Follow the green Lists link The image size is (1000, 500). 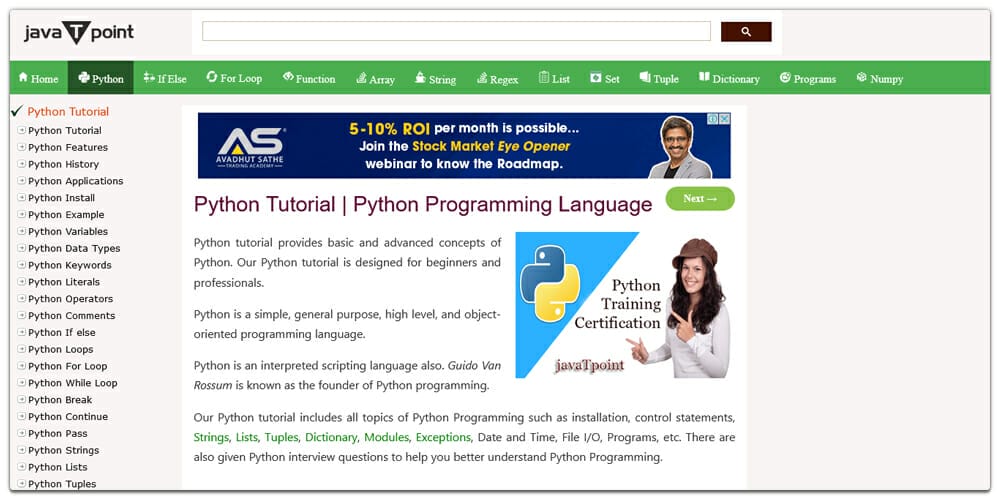[247, 438]
